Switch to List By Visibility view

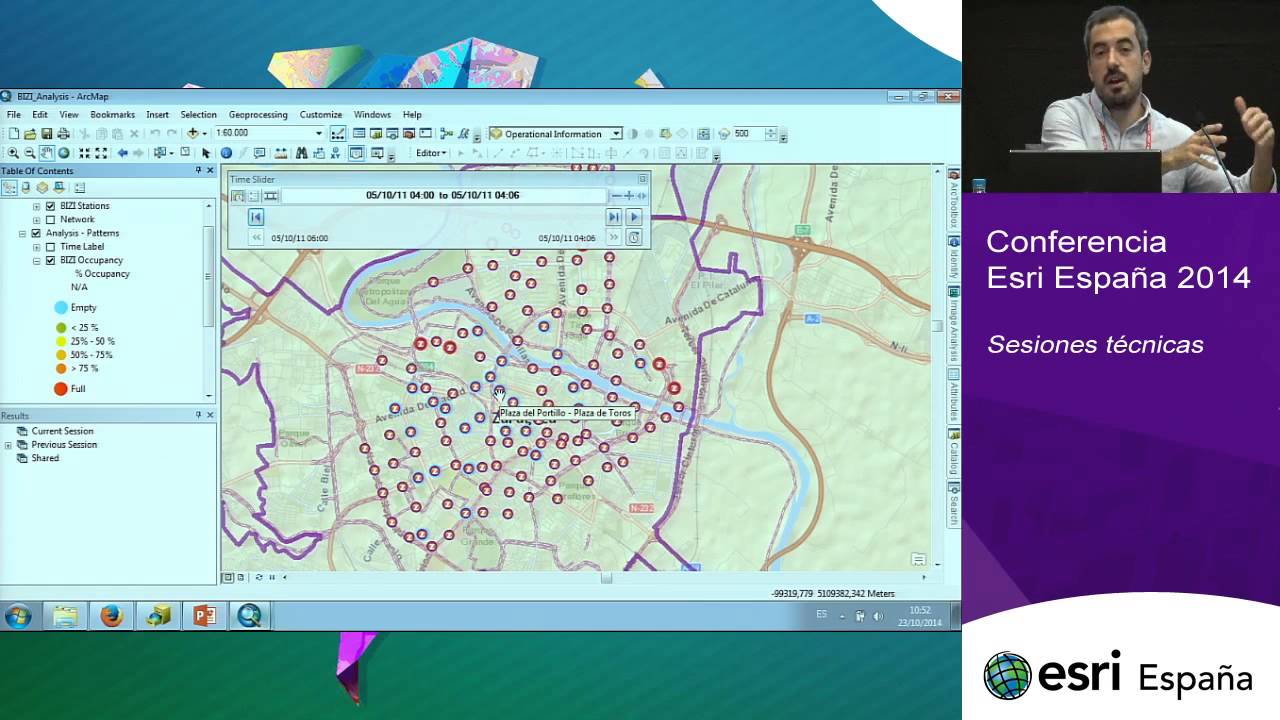point(42,187)
